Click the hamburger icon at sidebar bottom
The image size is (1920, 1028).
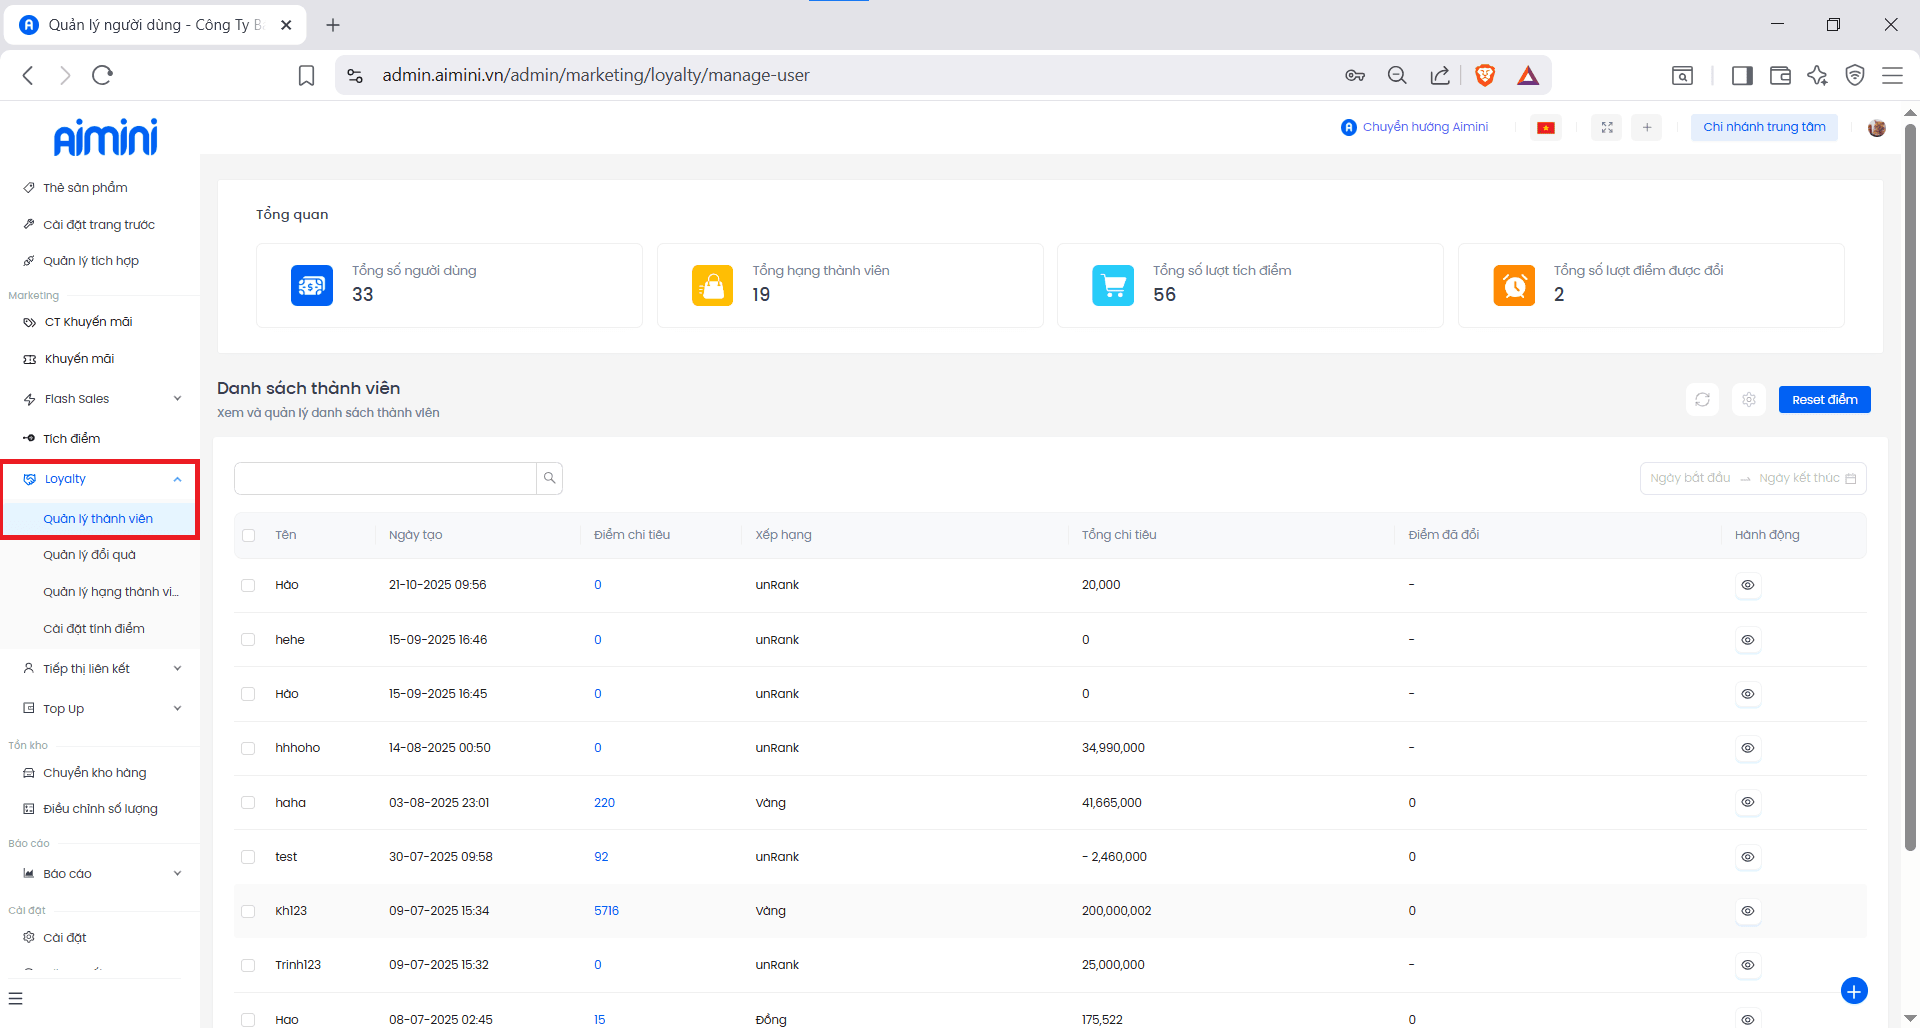15,998
